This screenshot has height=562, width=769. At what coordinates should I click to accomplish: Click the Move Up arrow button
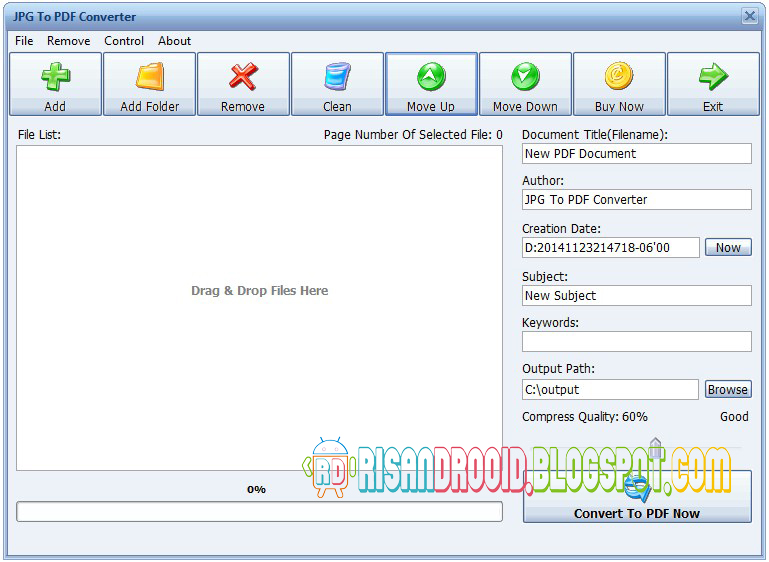pyautogui.click(x=431, y=84)
